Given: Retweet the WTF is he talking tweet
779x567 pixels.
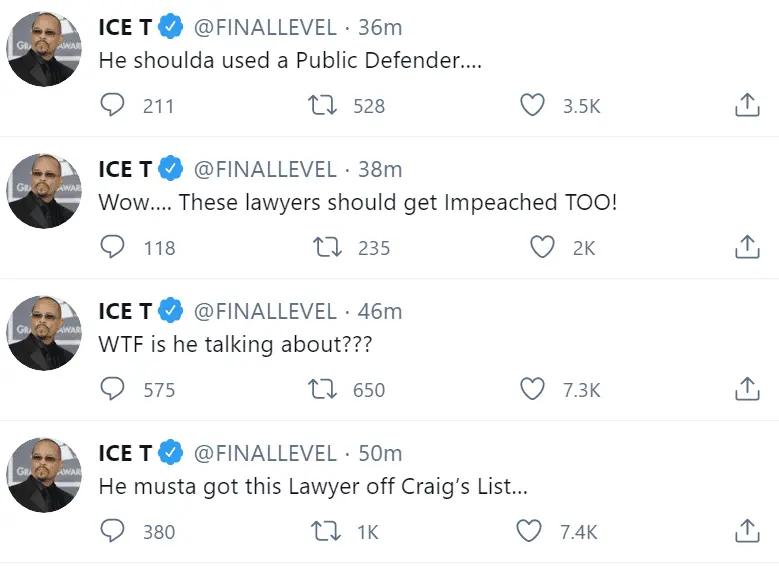Looking at the screenshot, I should tap(326, 389).
